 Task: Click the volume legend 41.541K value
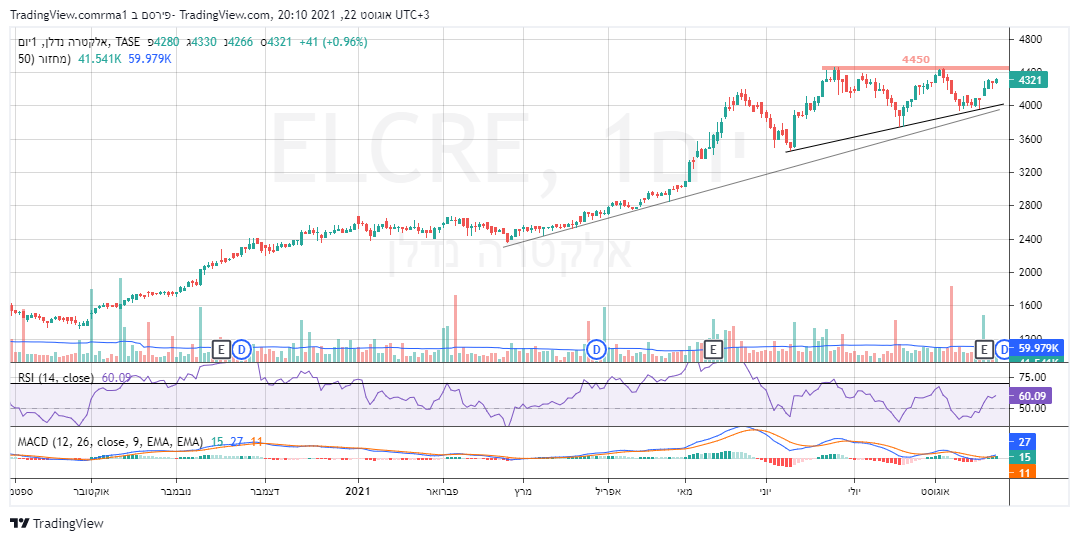point(100,59)
